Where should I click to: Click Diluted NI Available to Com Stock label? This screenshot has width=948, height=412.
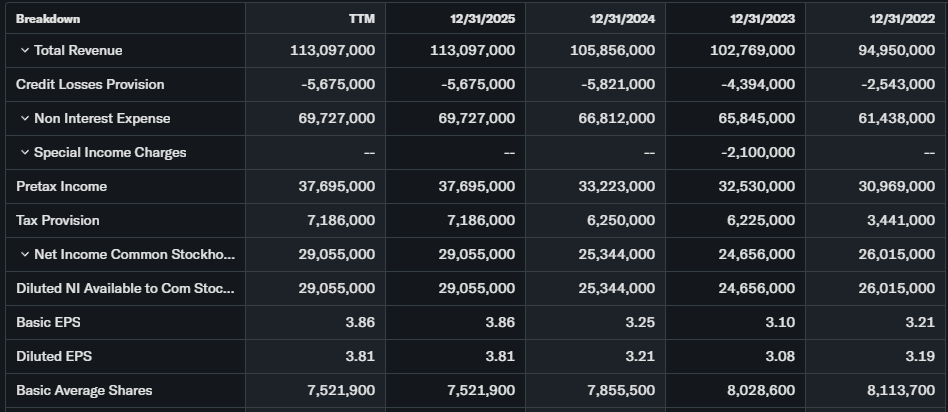125,288
